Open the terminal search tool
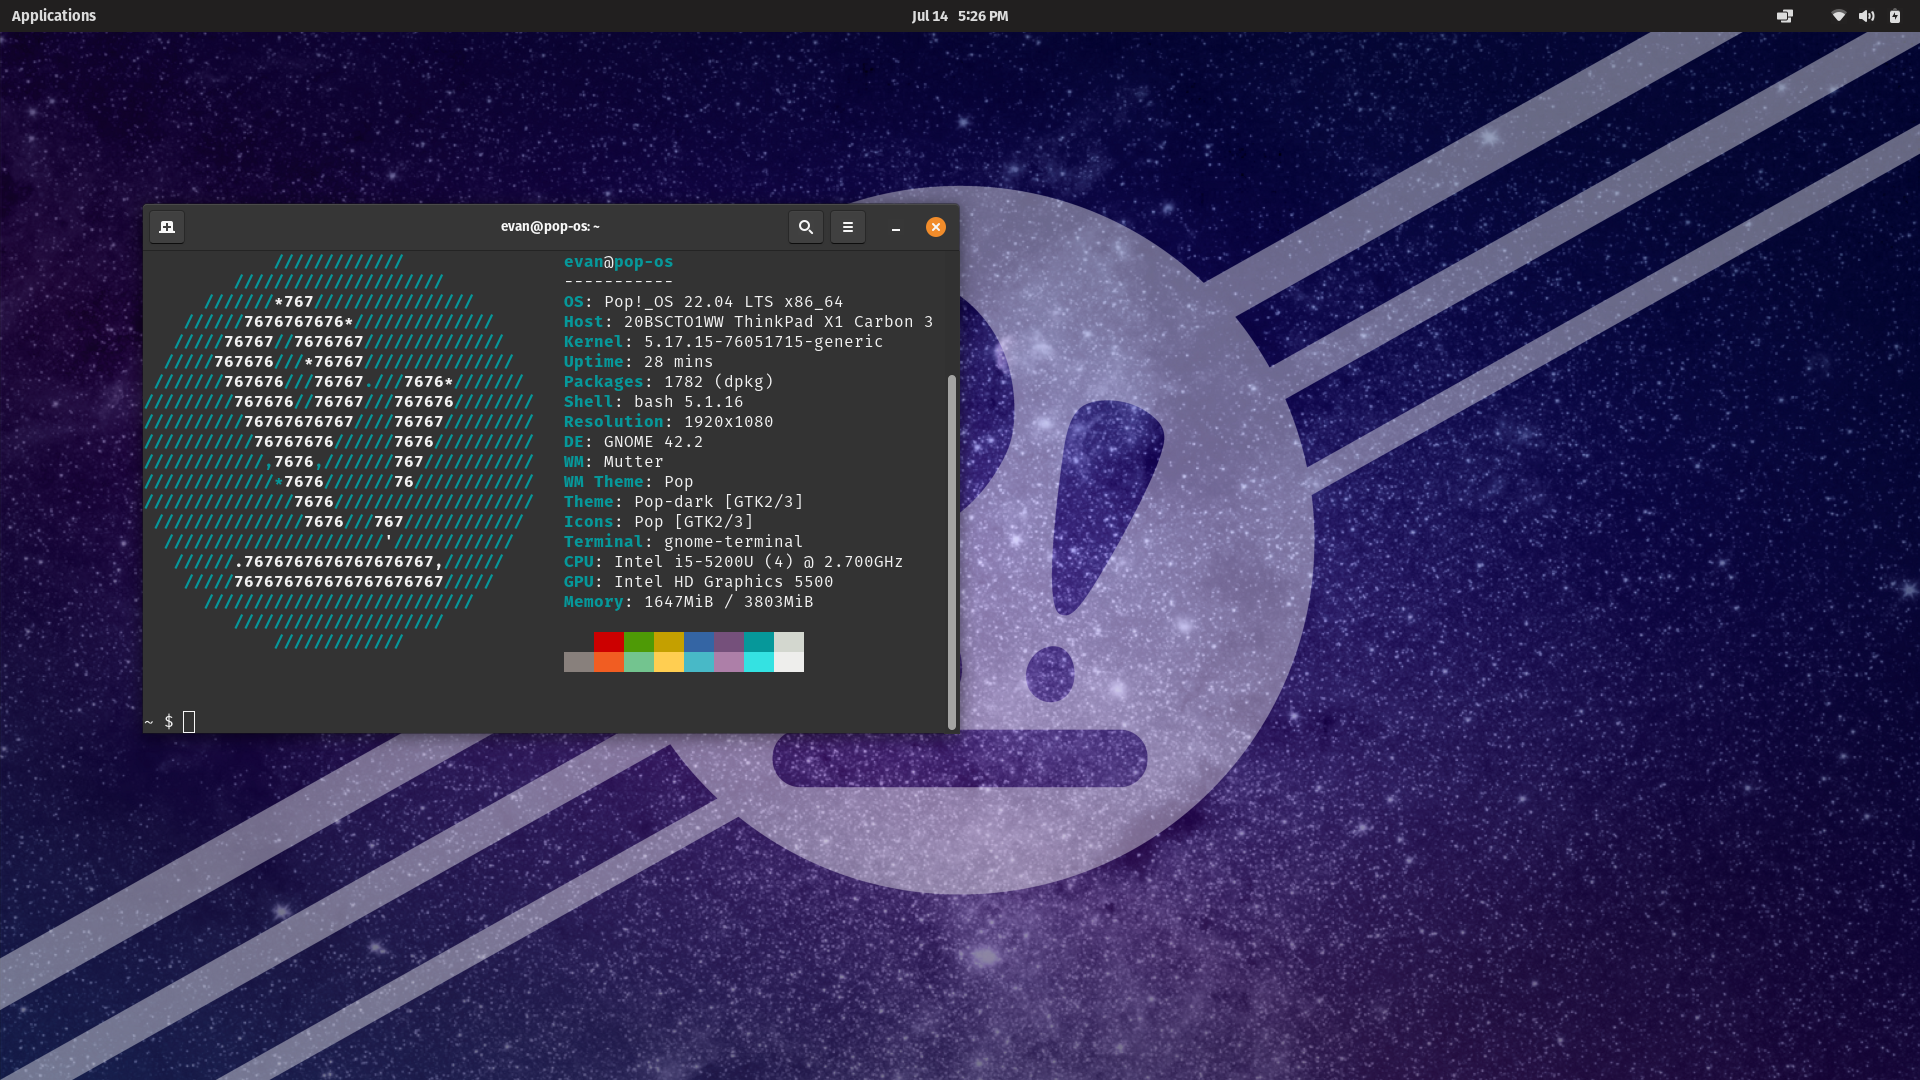1920x1080 pixels. pyautogui.click(x=805, y=227)
